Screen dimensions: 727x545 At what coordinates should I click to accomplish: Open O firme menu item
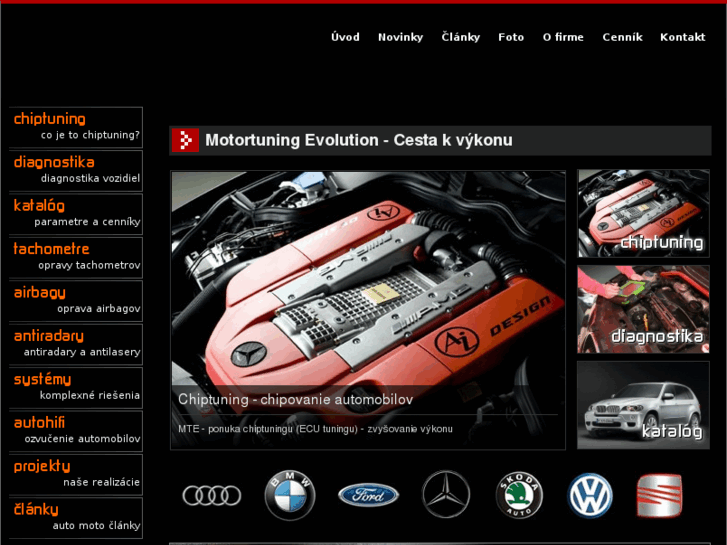[563, 37]
